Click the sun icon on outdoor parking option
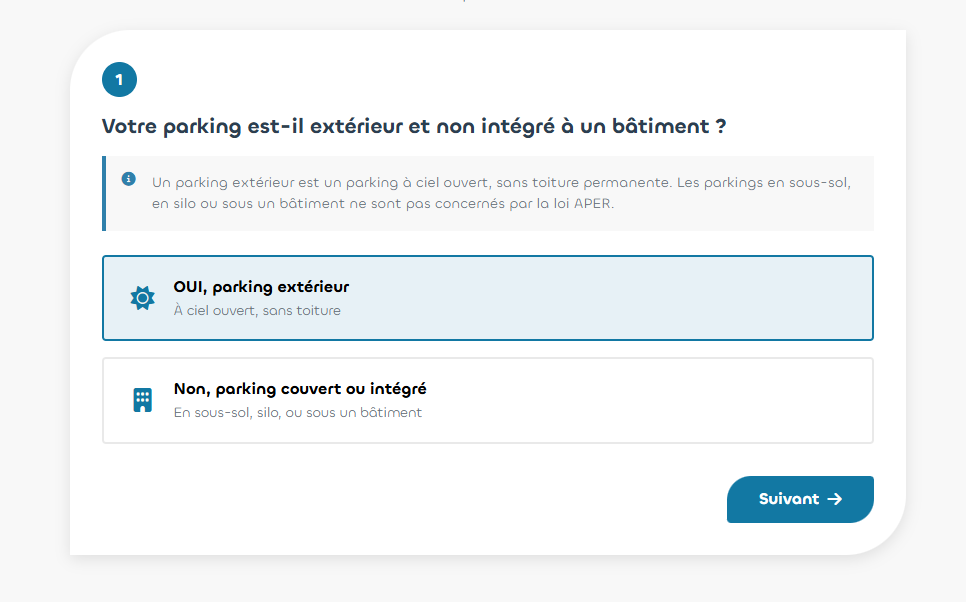966x602 pixels. (x=143, y=298)
